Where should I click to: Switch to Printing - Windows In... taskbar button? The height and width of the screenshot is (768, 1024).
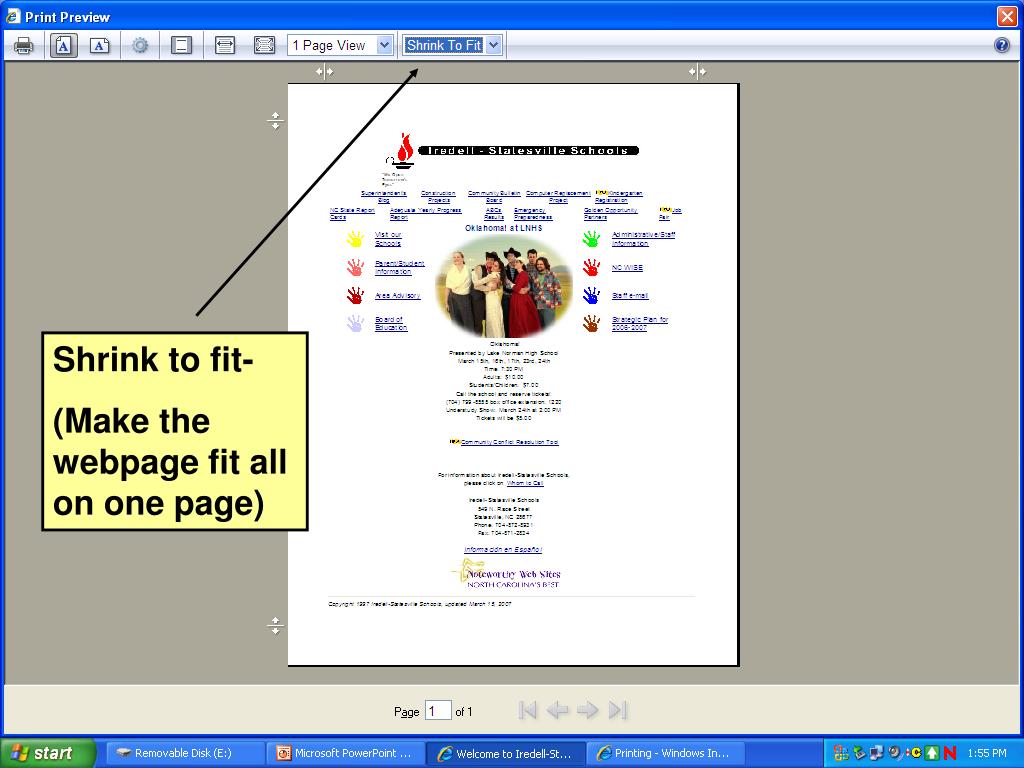tap(665, 753)
